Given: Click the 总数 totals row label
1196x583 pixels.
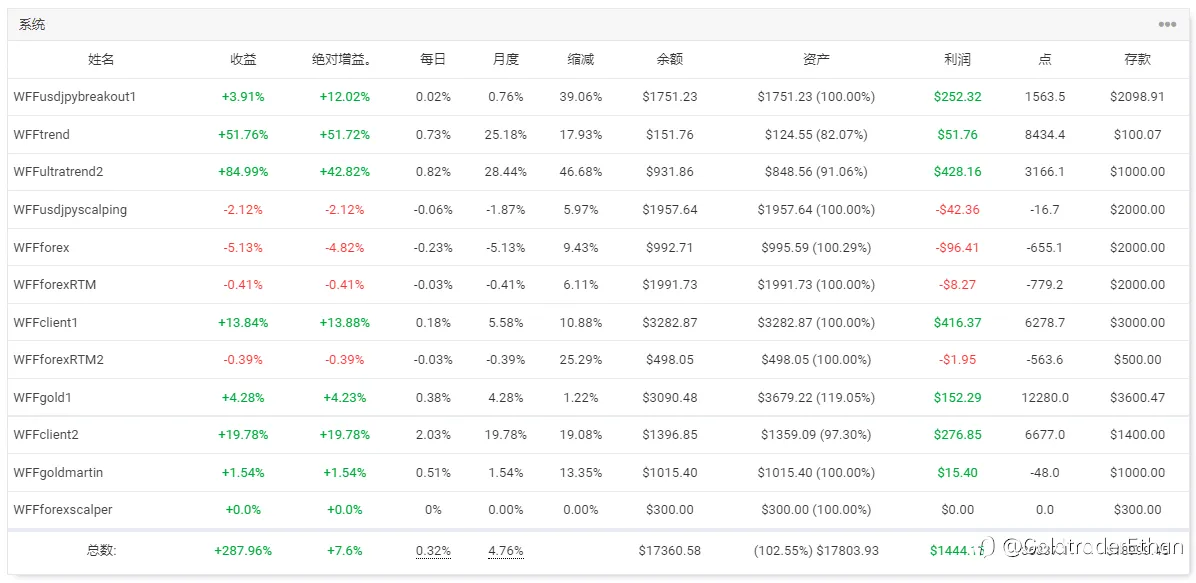Looking at the screenshot, I should pos(101,550).
